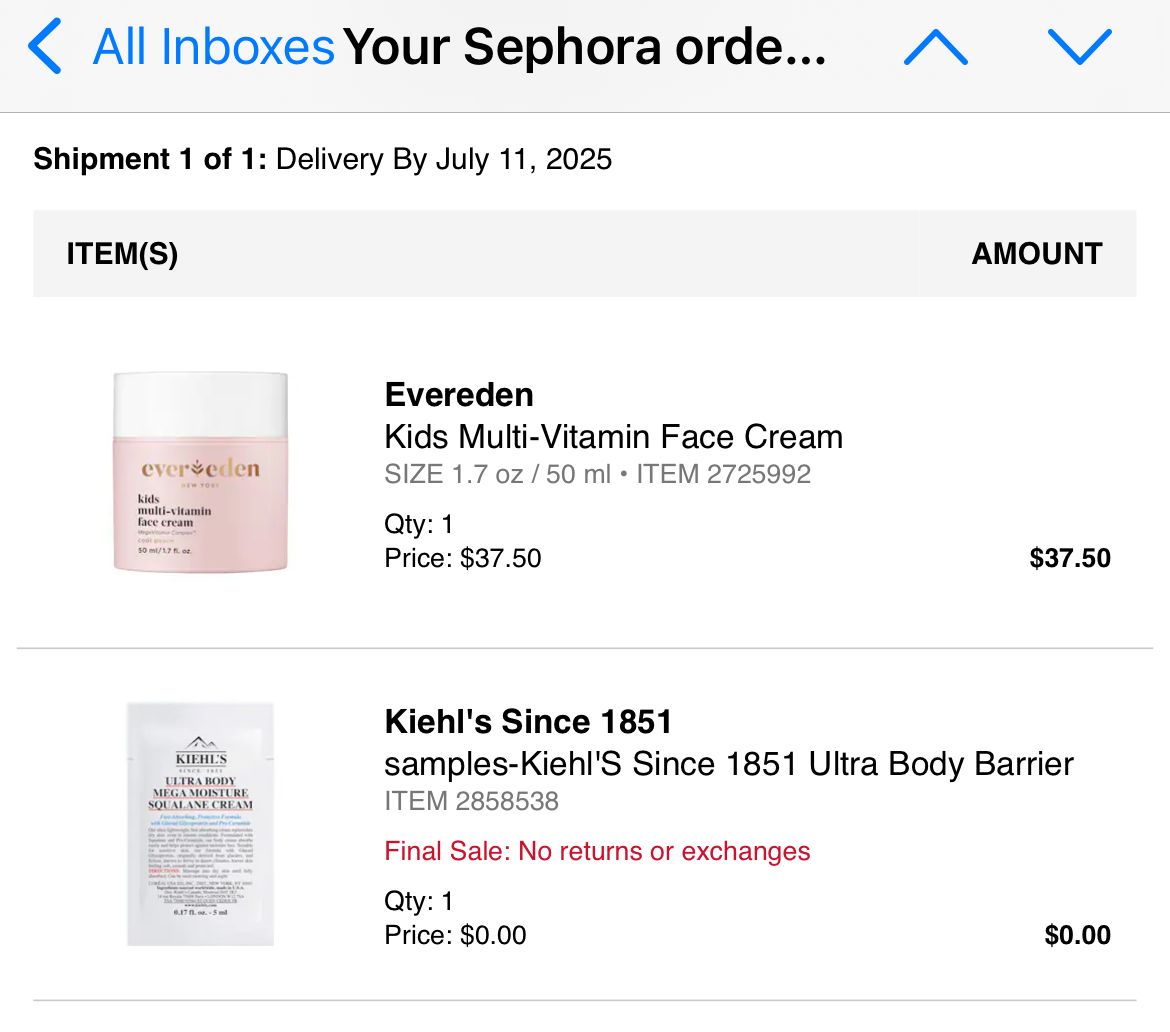Click 'Delivery By July 11, 2025' text

click(443, 159)
